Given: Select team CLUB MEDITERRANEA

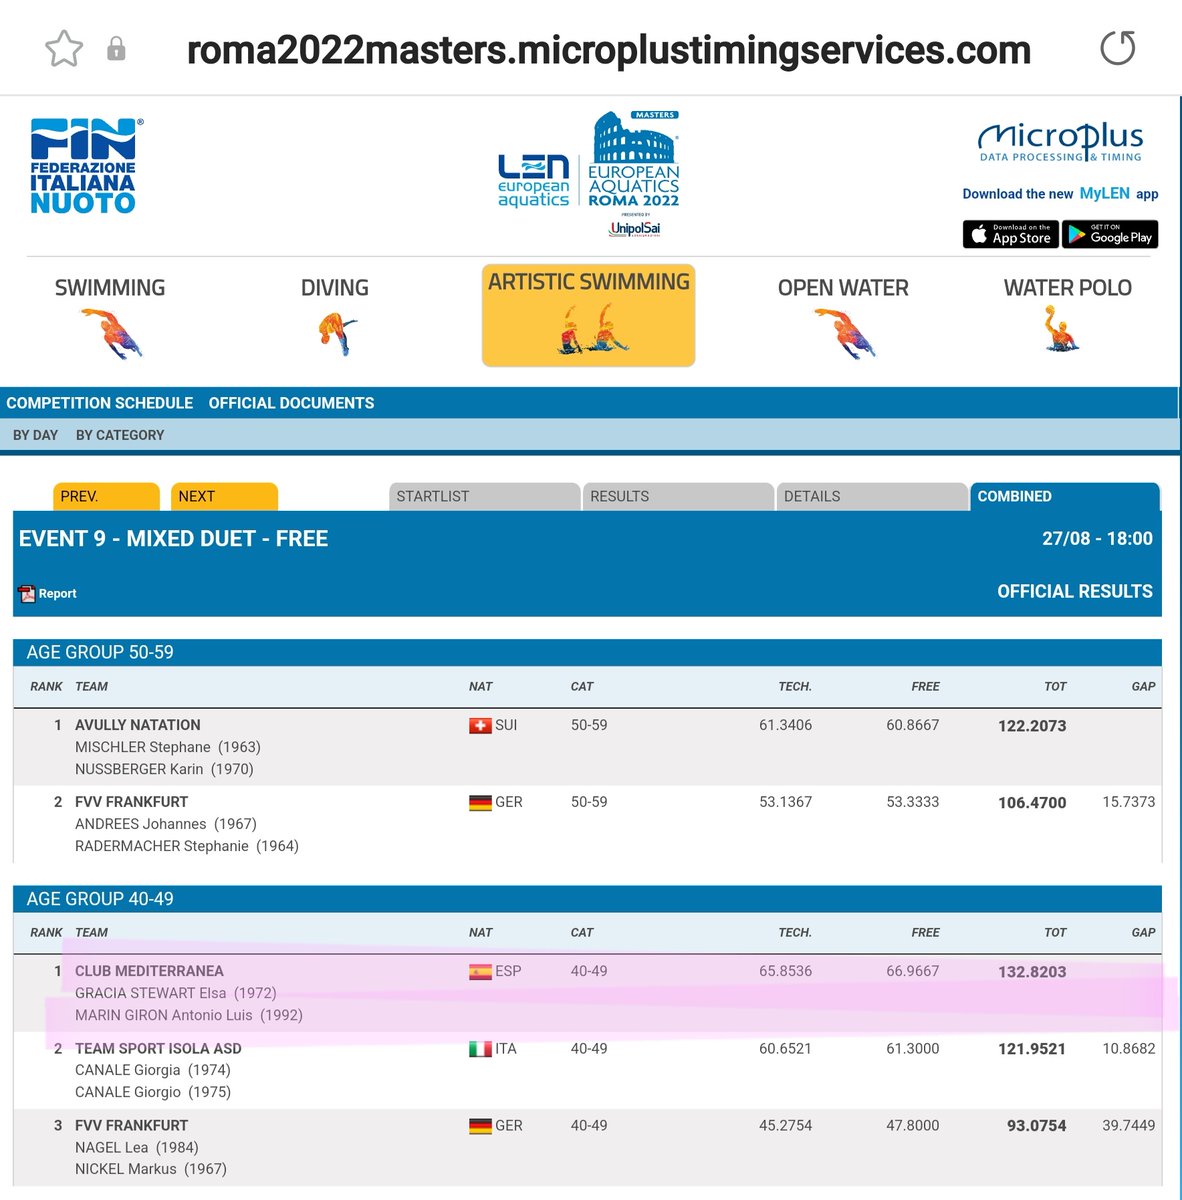Looking at the screenshot, I should [x=149, y=971].
